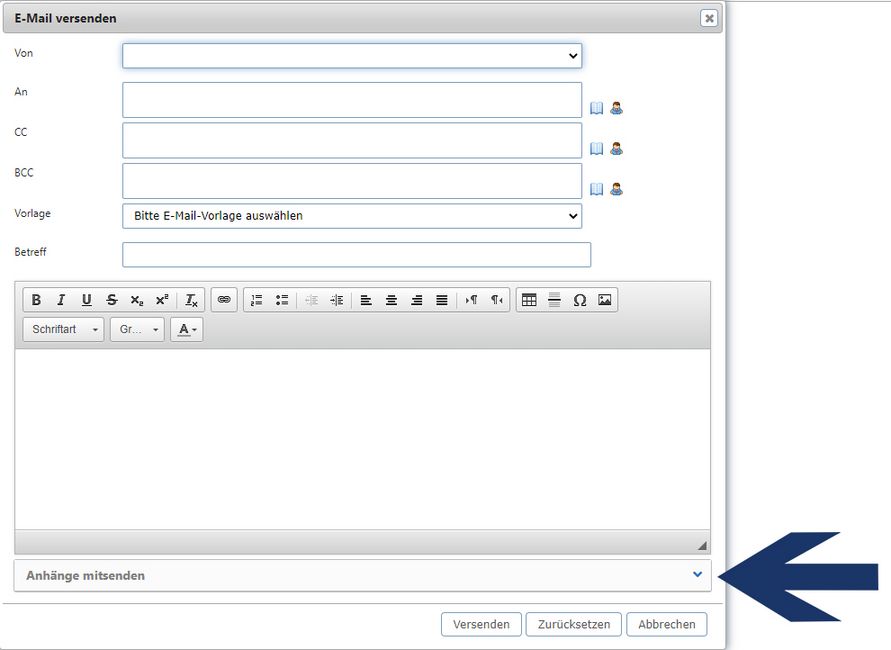Click the Zurücksetzen button

pyautogui.click(x=574, y=624)
